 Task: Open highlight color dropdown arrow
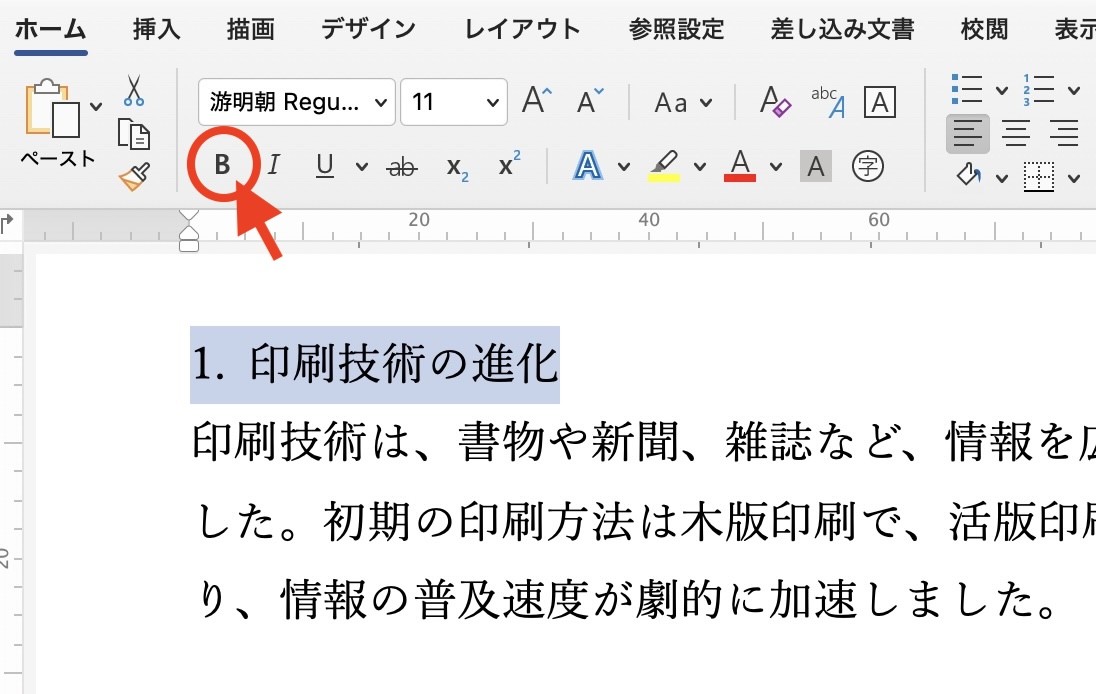[700, 166]
